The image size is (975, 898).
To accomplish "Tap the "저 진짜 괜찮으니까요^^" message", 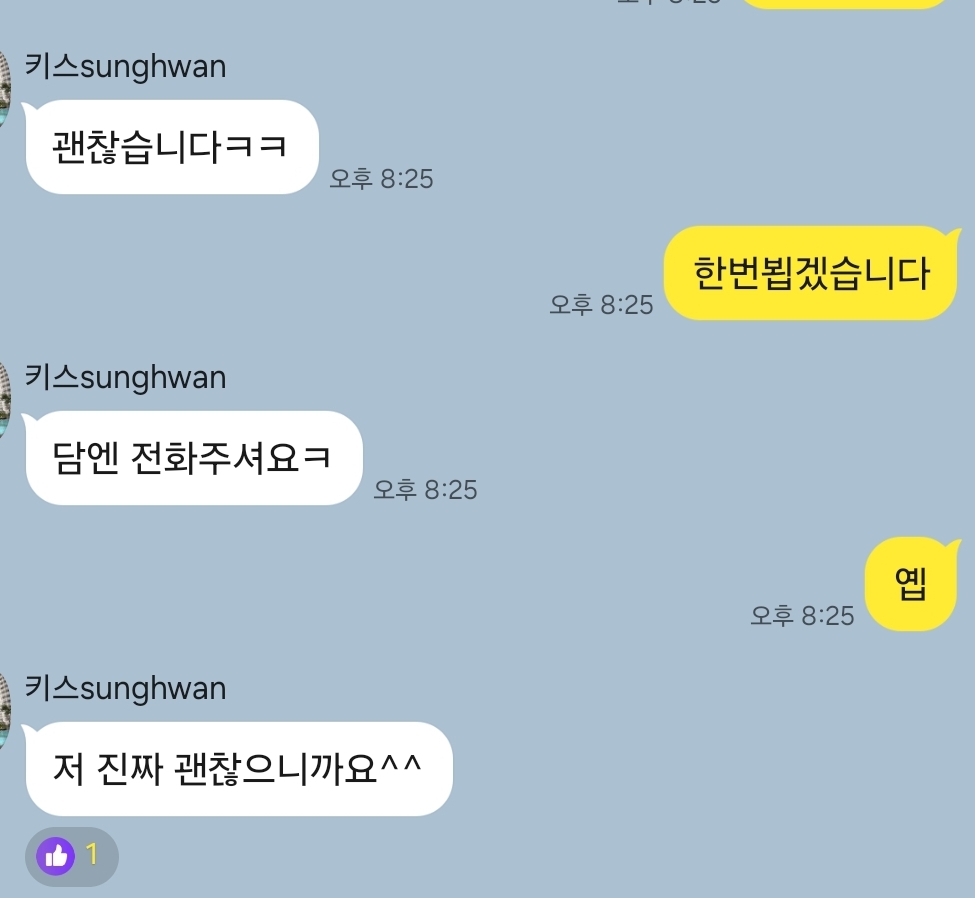I will (x=239, y=769).
